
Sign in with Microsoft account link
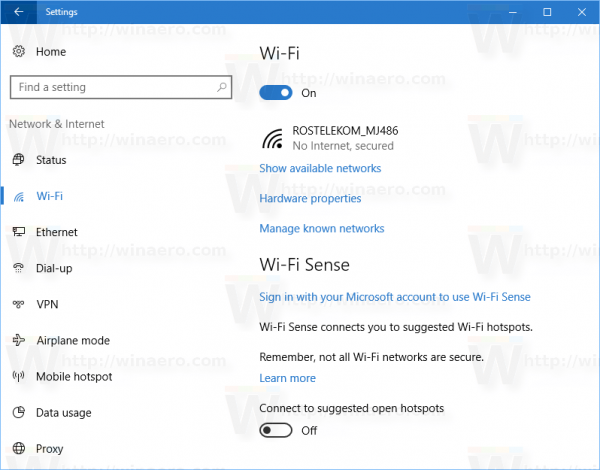click(395, 297)
